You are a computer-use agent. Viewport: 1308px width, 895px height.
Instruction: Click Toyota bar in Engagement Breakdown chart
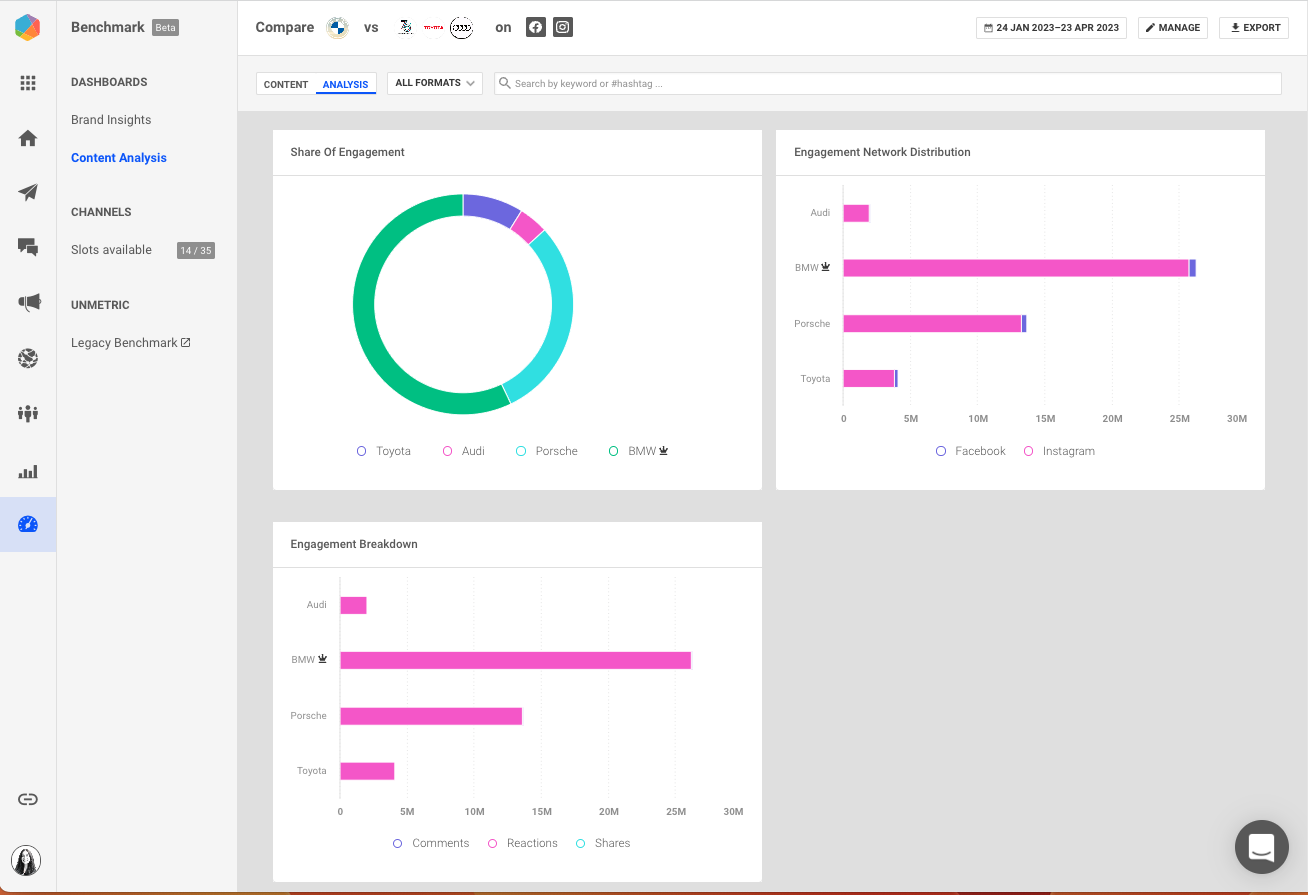tap(367, 771)
